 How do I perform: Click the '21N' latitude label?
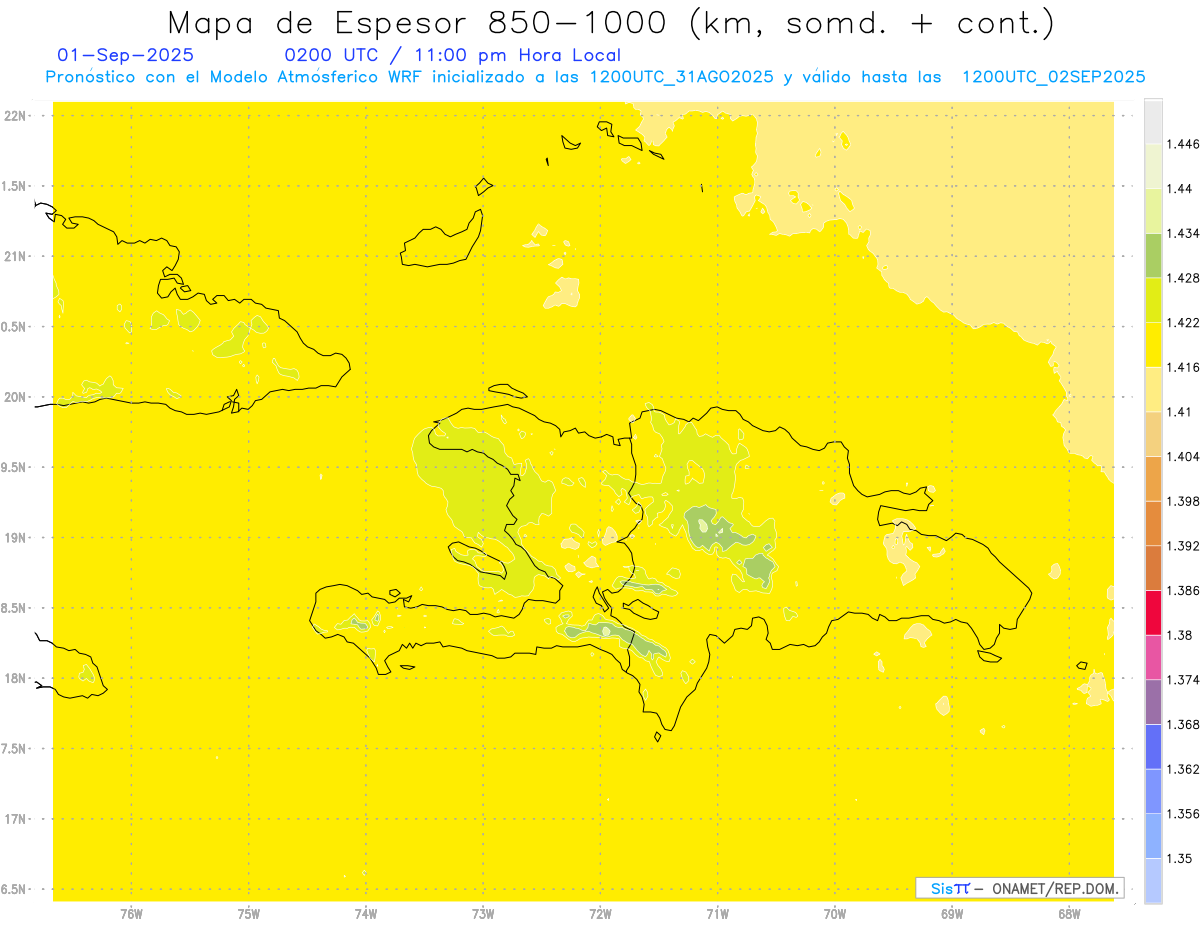click(16, 256)
